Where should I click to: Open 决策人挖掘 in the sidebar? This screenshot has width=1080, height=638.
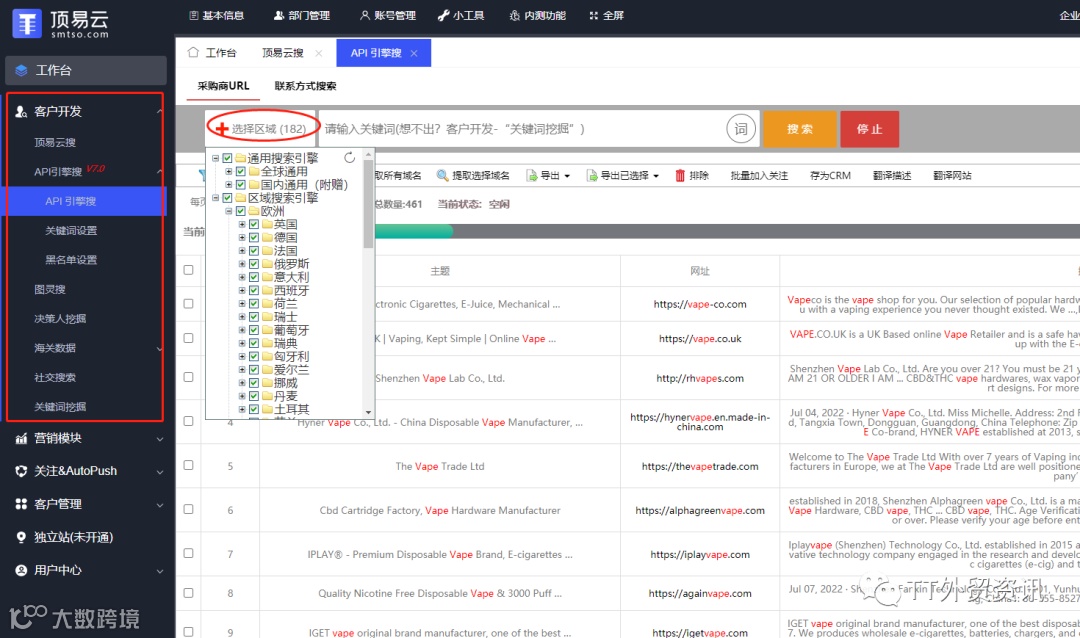(x=60, y=318)
